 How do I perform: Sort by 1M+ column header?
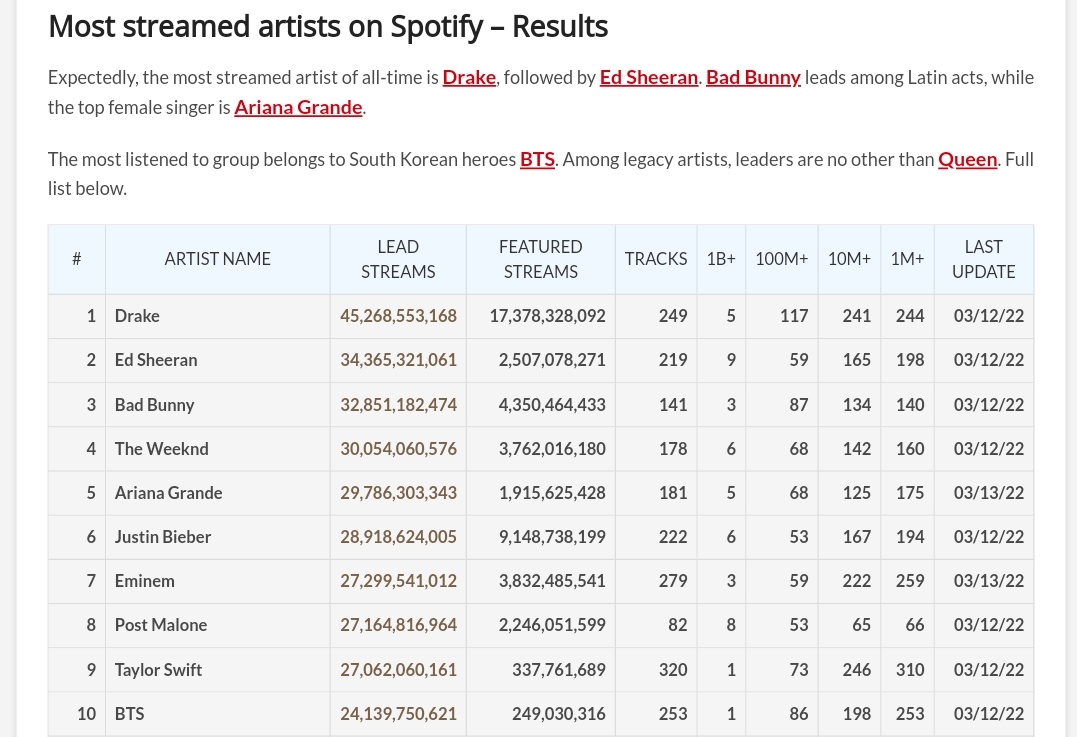[907, 260]
